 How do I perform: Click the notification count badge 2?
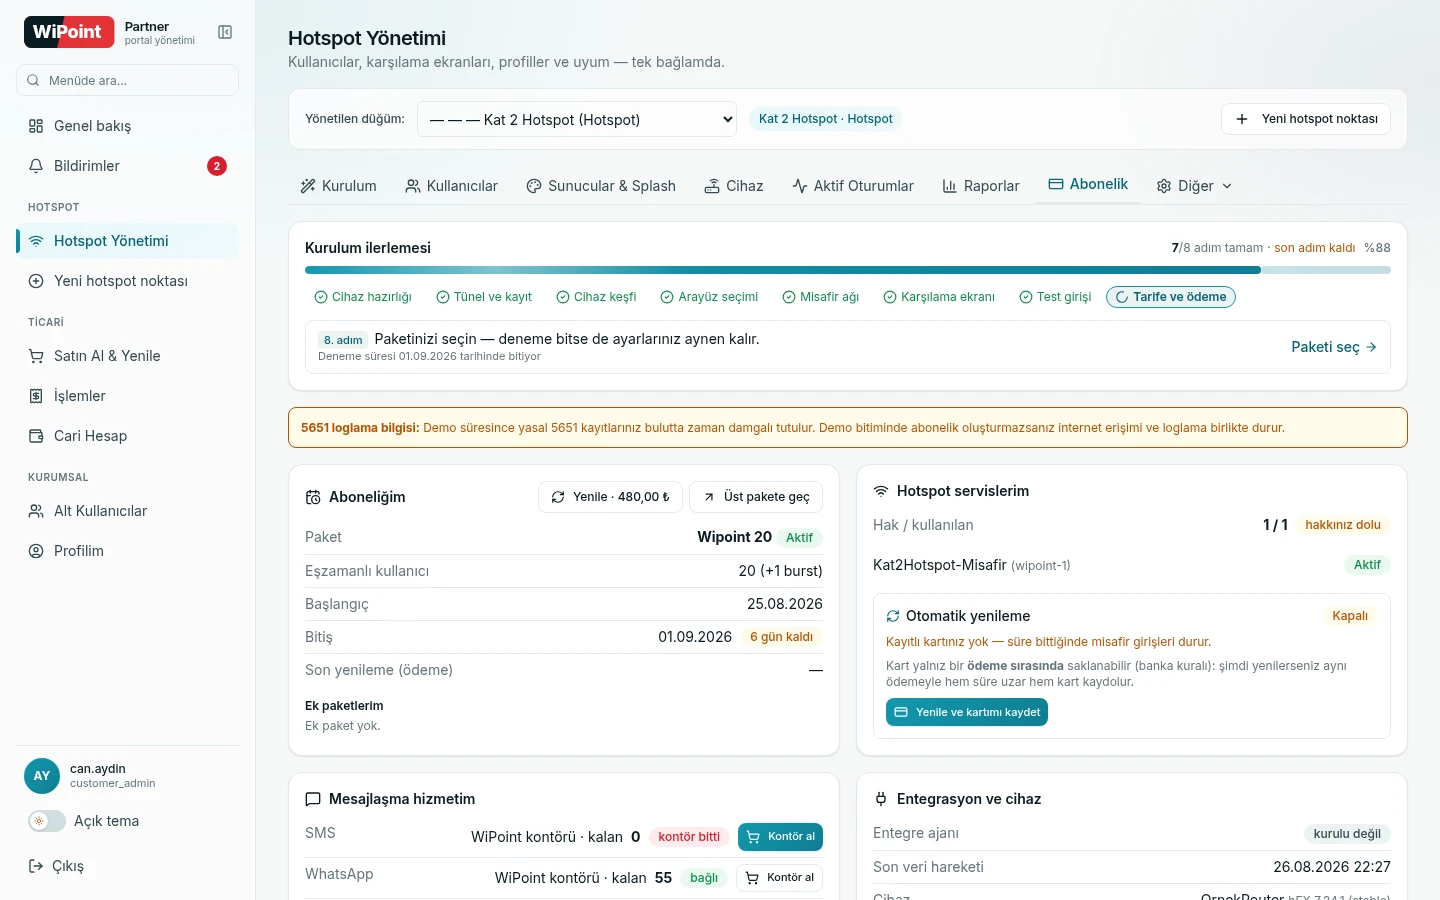coord(217,166)
